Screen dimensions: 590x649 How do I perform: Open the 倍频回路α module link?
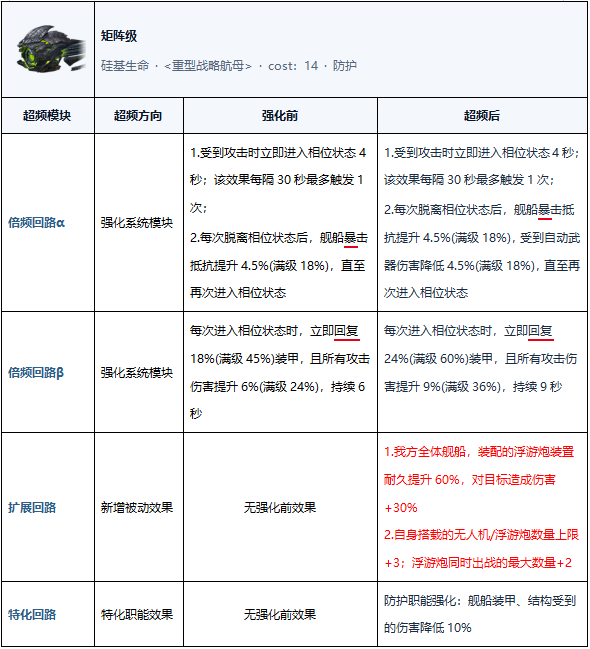tap(36, 223)
